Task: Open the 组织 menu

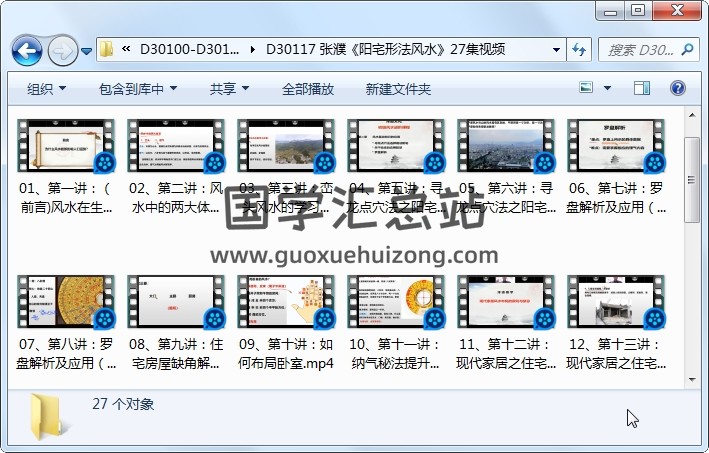Action: (46, 88)
